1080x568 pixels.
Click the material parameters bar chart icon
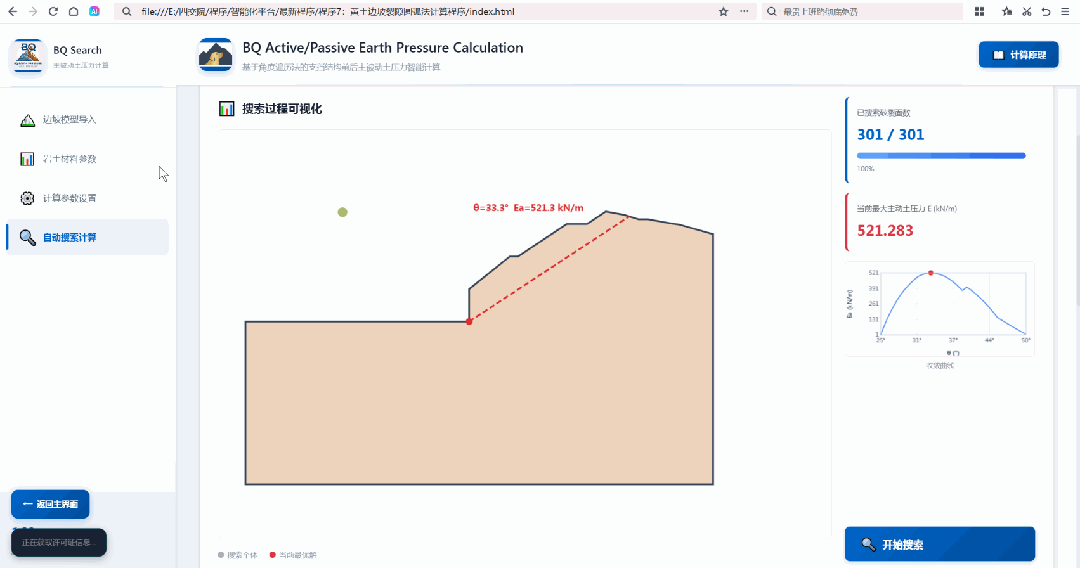pyautogui.click(x=27, y=159)
